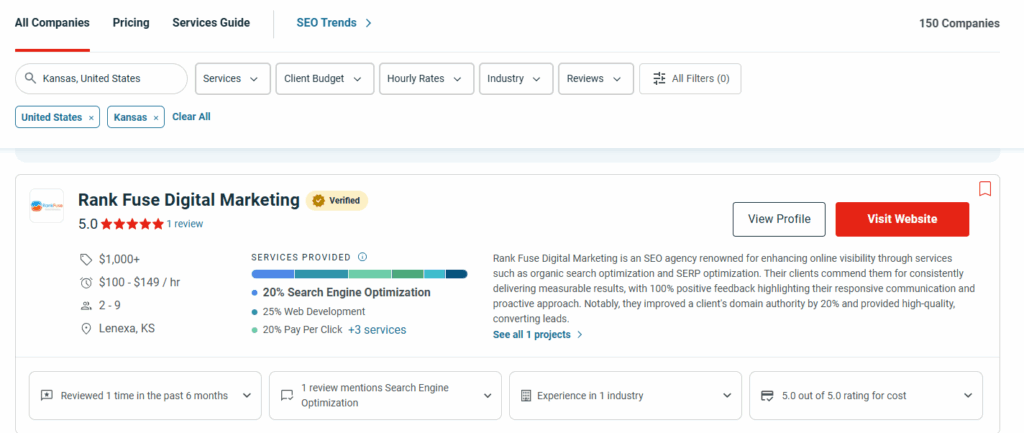Open the Services dropdown
Screen dimensions: 1024x433
pyautogui.click(x=231, y=79)
